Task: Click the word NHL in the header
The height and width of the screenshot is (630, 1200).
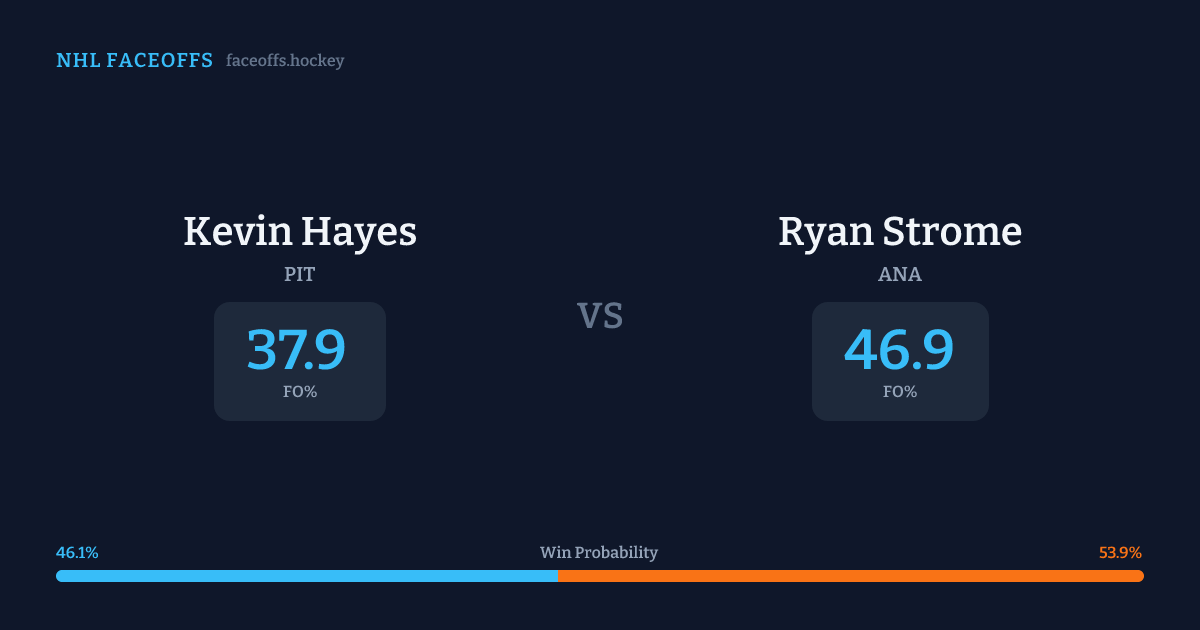Action: [78, 61]
